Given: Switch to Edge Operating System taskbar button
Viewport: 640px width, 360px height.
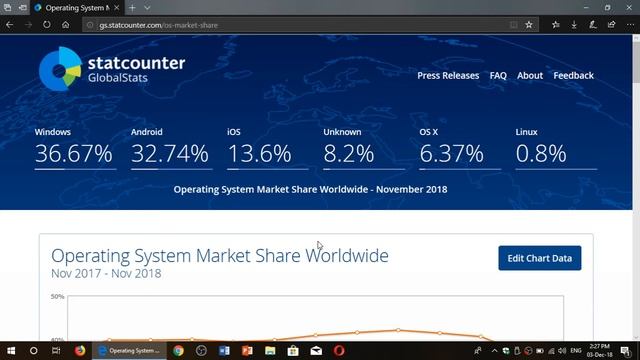Looking at the screenshot, I should coord(129,351).
